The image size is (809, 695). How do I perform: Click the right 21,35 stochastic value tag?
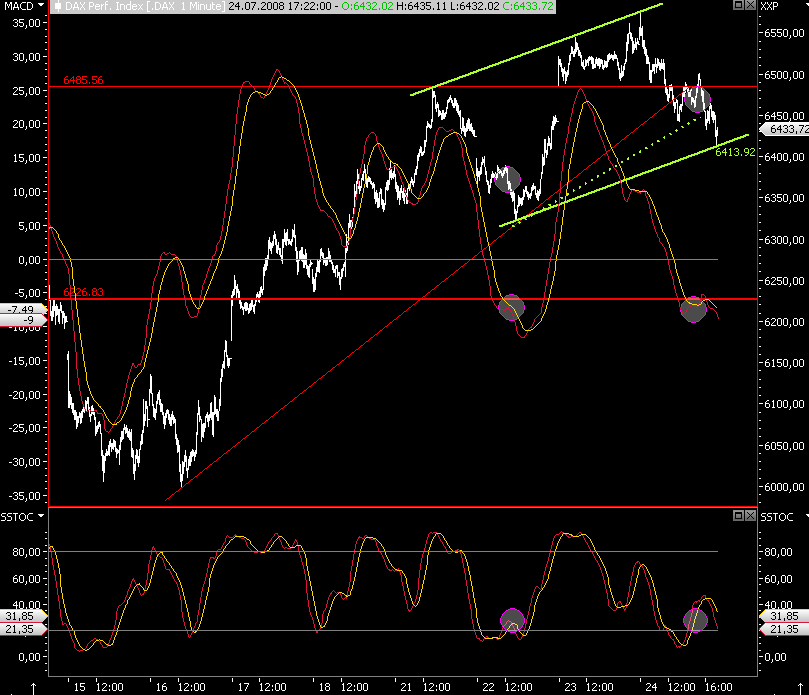click(784, 629)
